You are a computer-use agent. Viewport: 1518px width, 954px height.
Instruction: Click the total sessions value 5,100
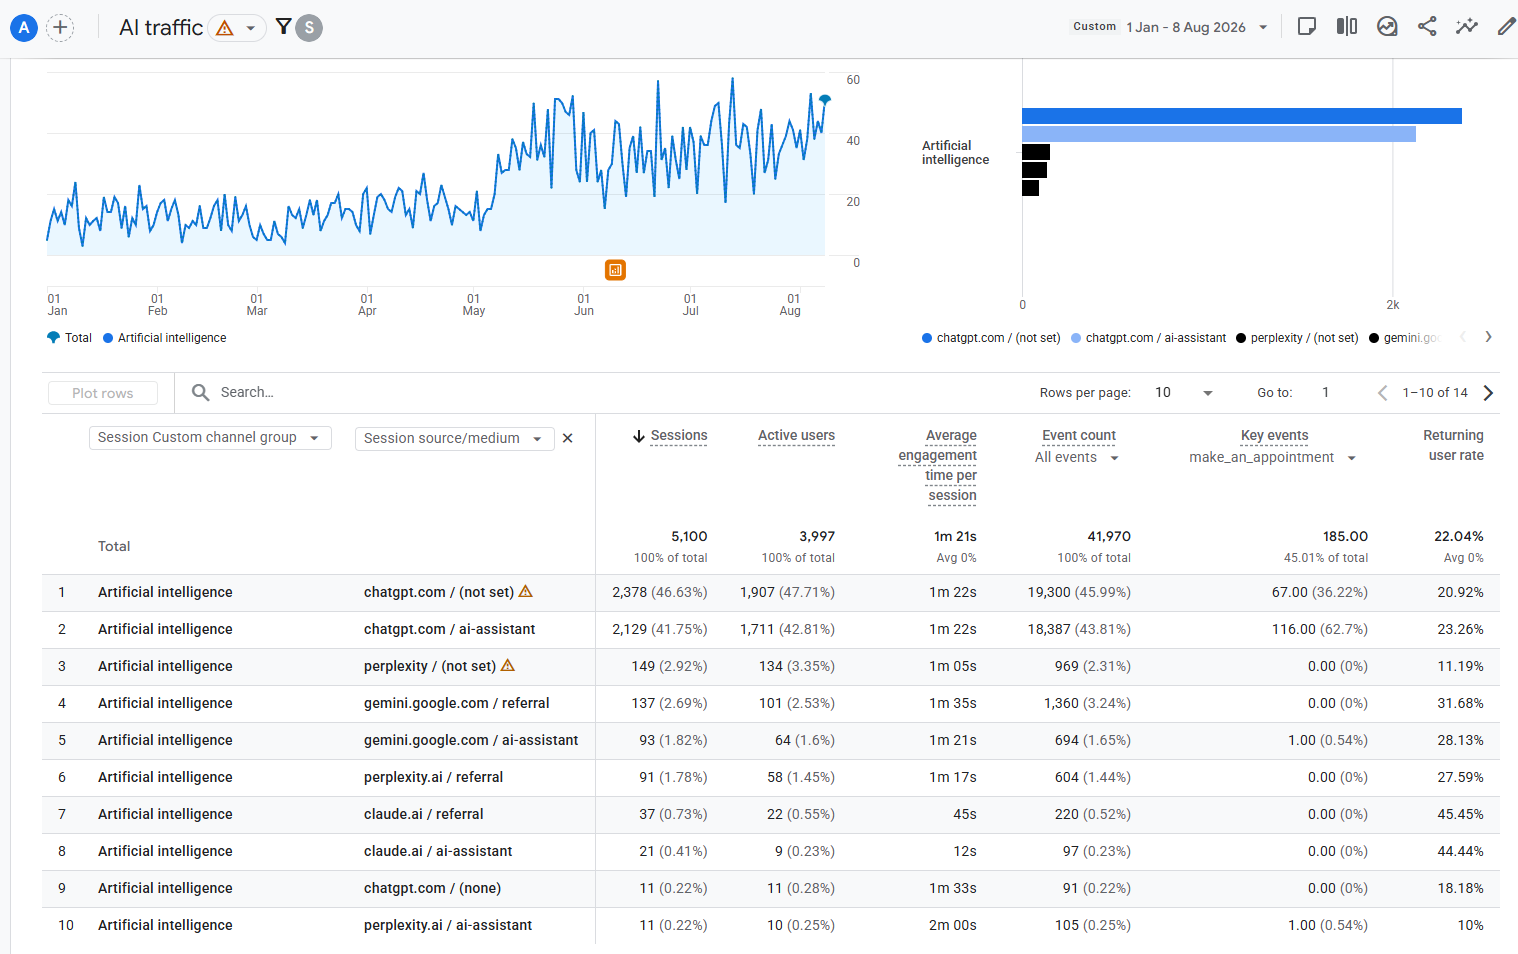689,537
